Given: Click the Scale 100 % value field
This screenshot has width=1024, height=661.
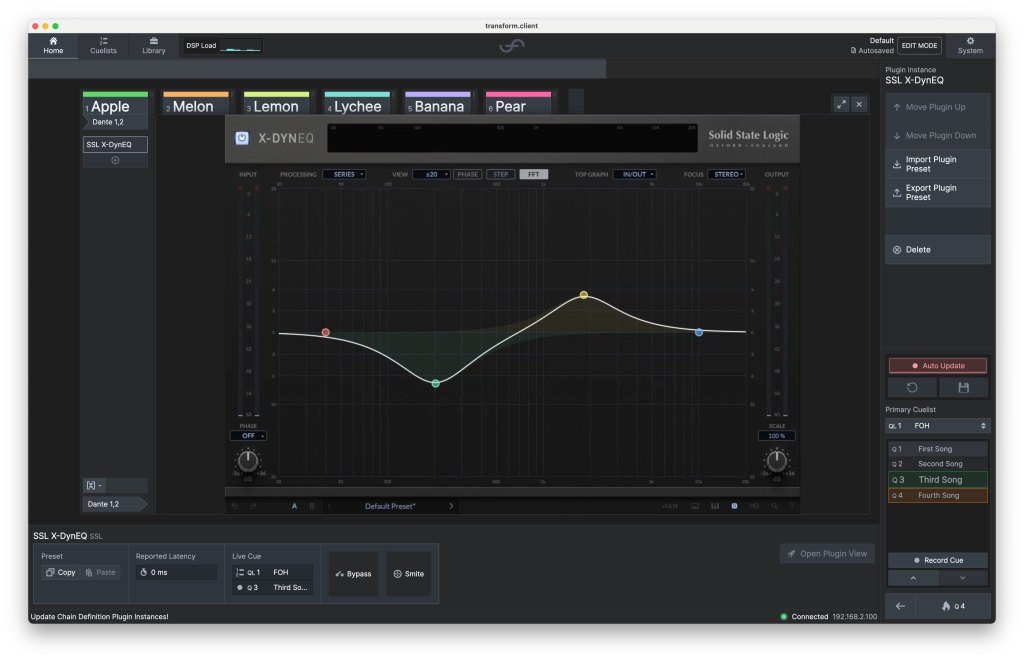Looking at the screenshot, I should tap(776, 436).
